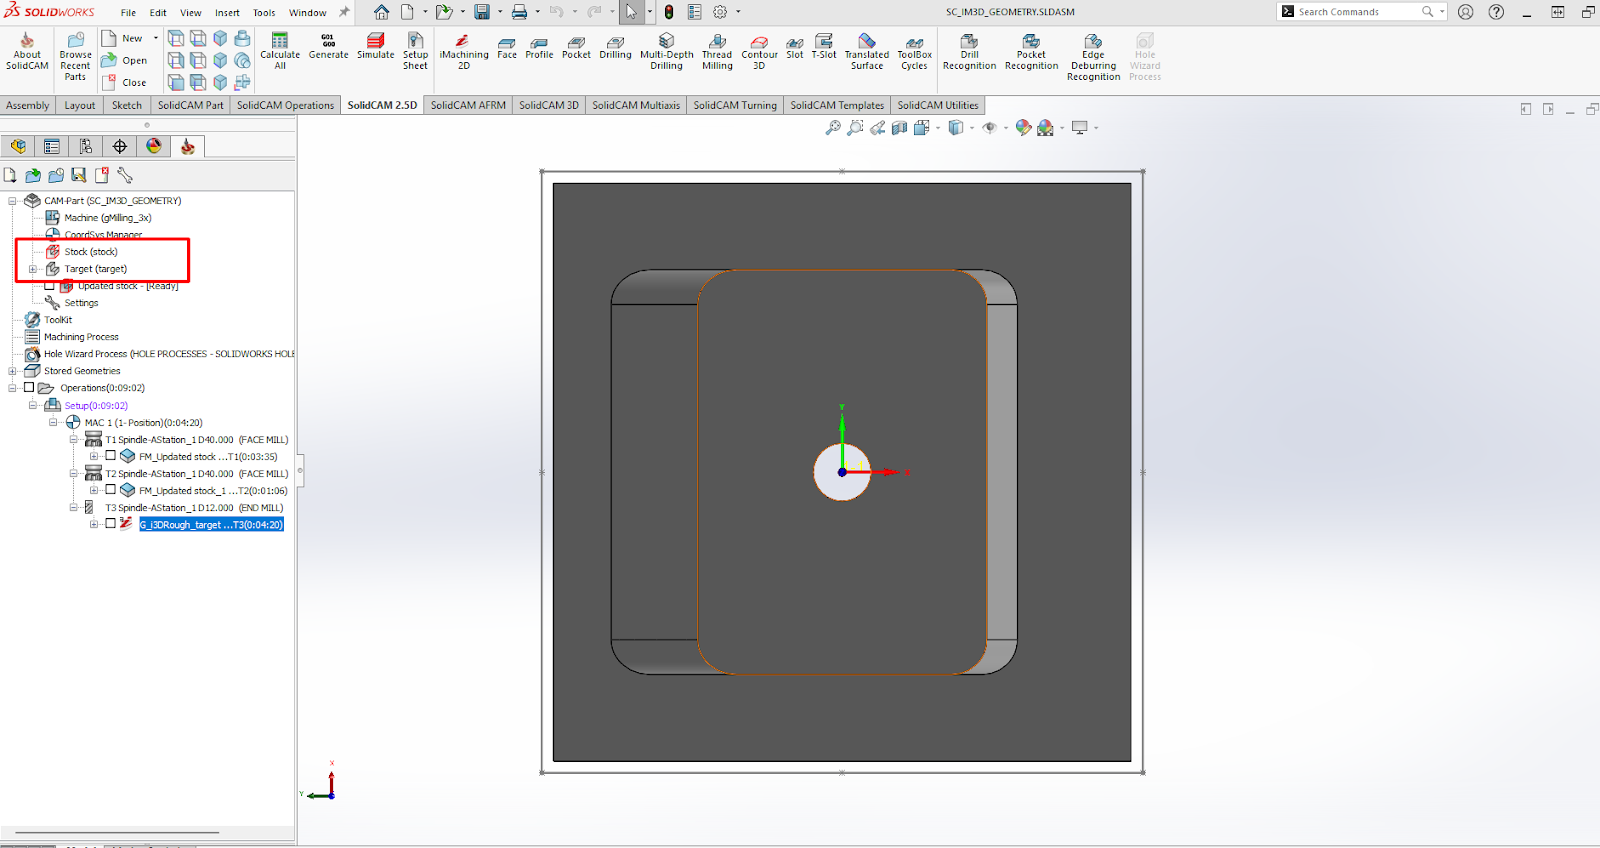1600x848 pixels.
Task: Check the FM_Updated stock T1 operation checkbox
Action: point(111,456)
